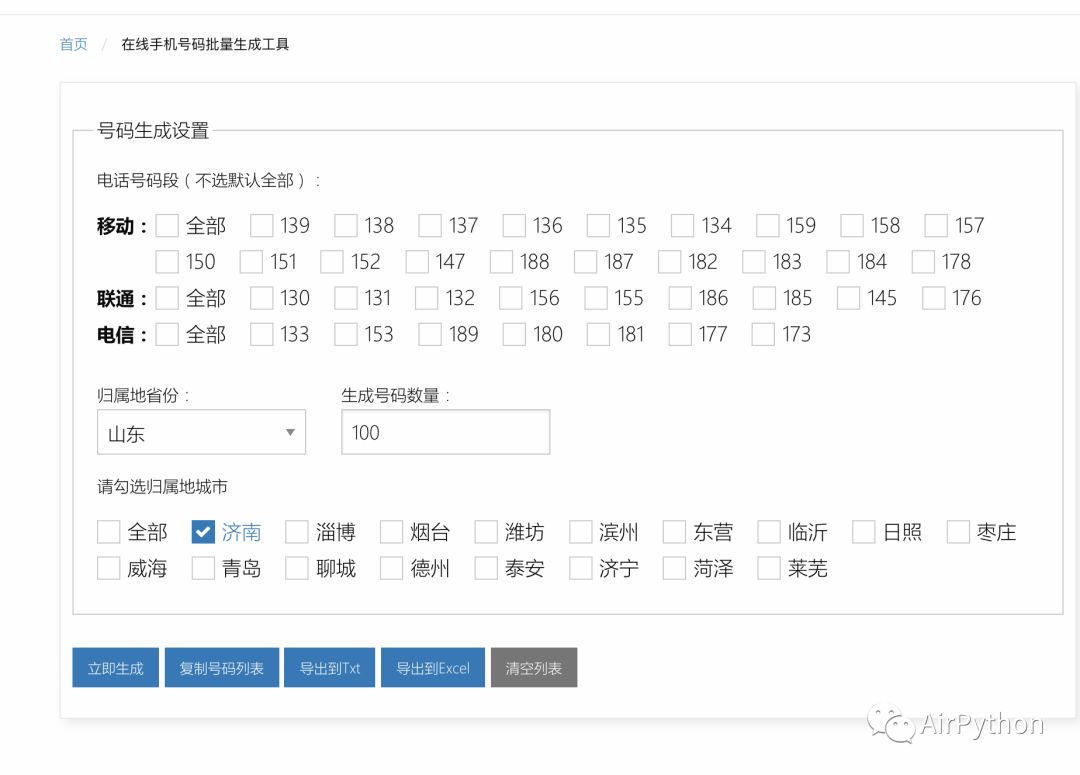Check the 134 segment box

coord(683,225)
